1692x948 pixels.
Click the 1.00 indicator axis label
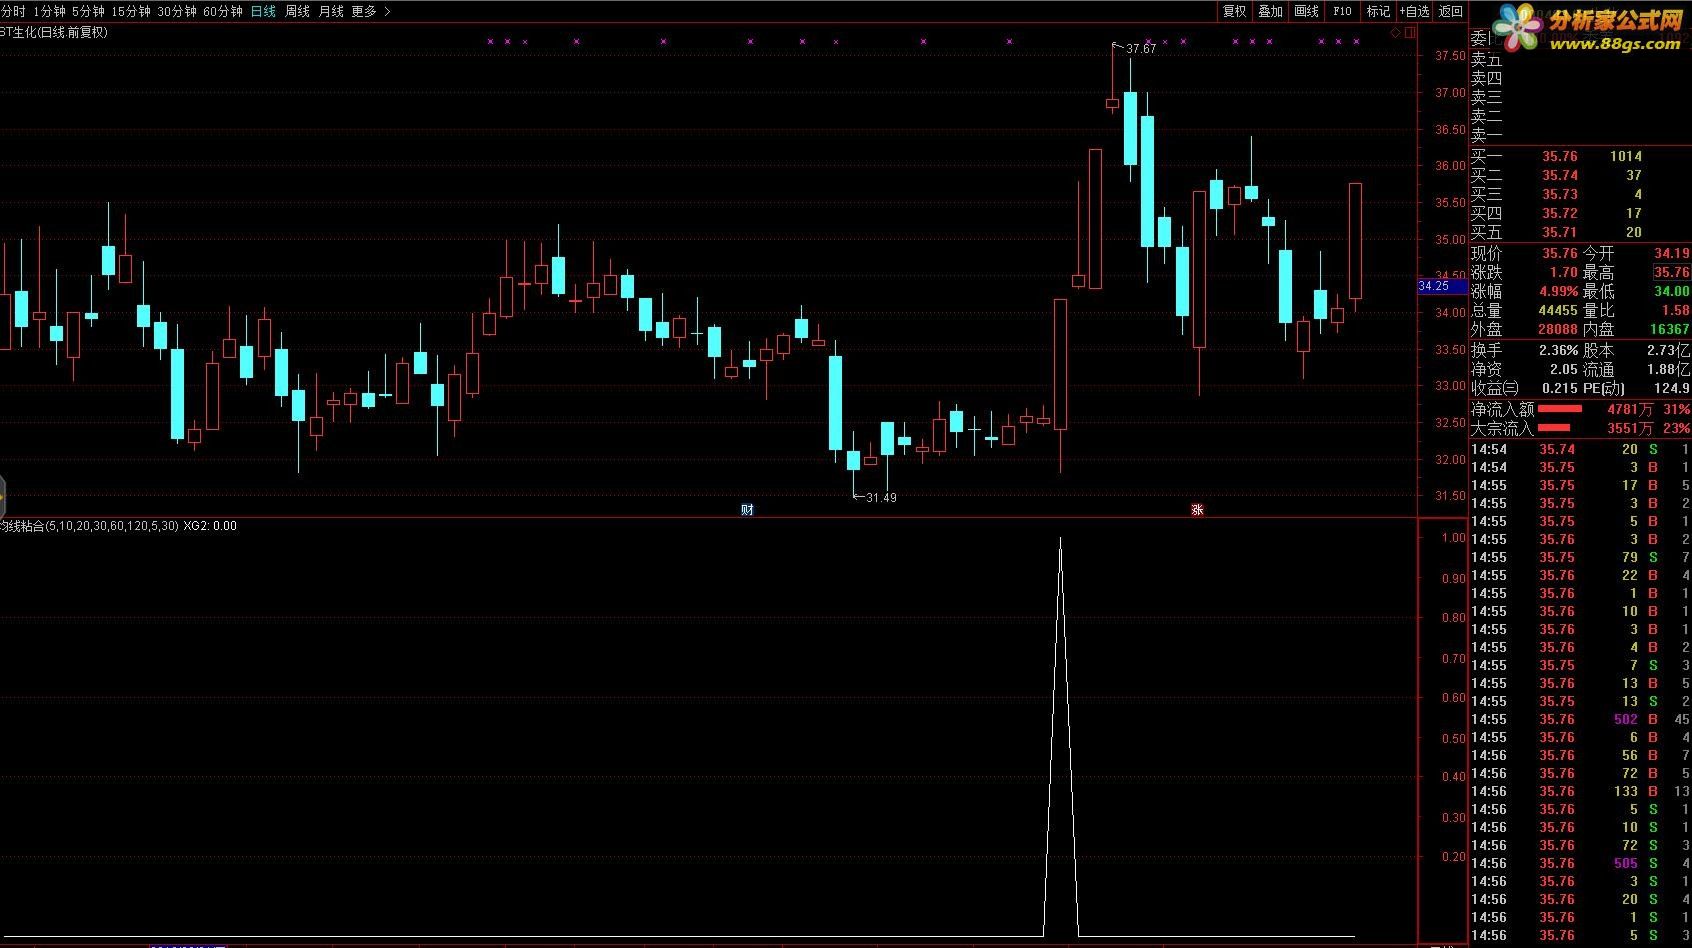pos(1453,538)
